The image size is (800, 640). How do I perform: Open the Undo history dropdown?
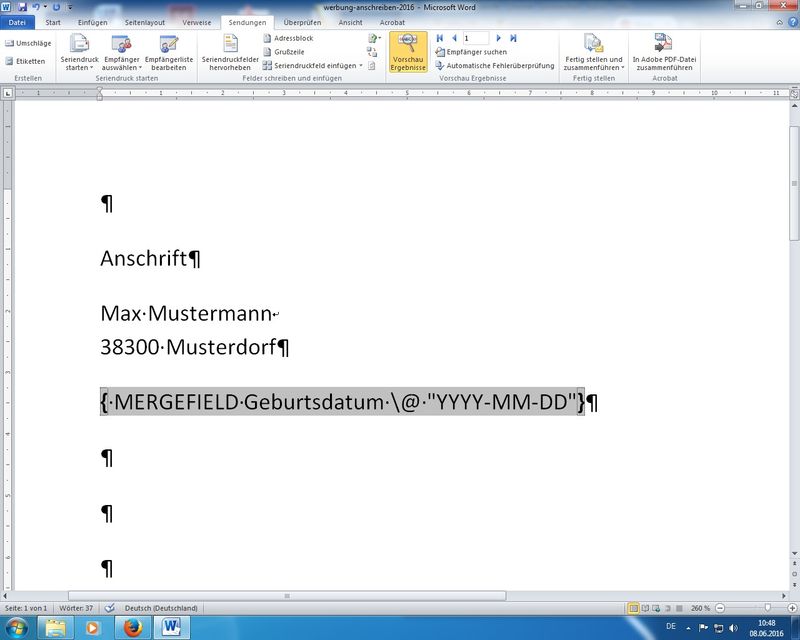coord(45,7)
